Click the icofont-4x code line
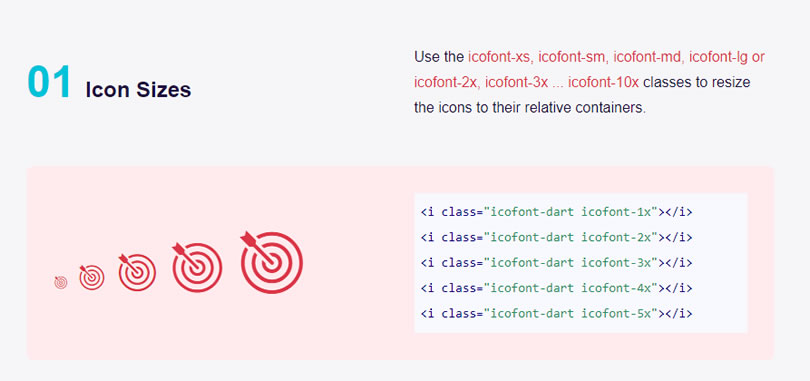 [556, 288]
